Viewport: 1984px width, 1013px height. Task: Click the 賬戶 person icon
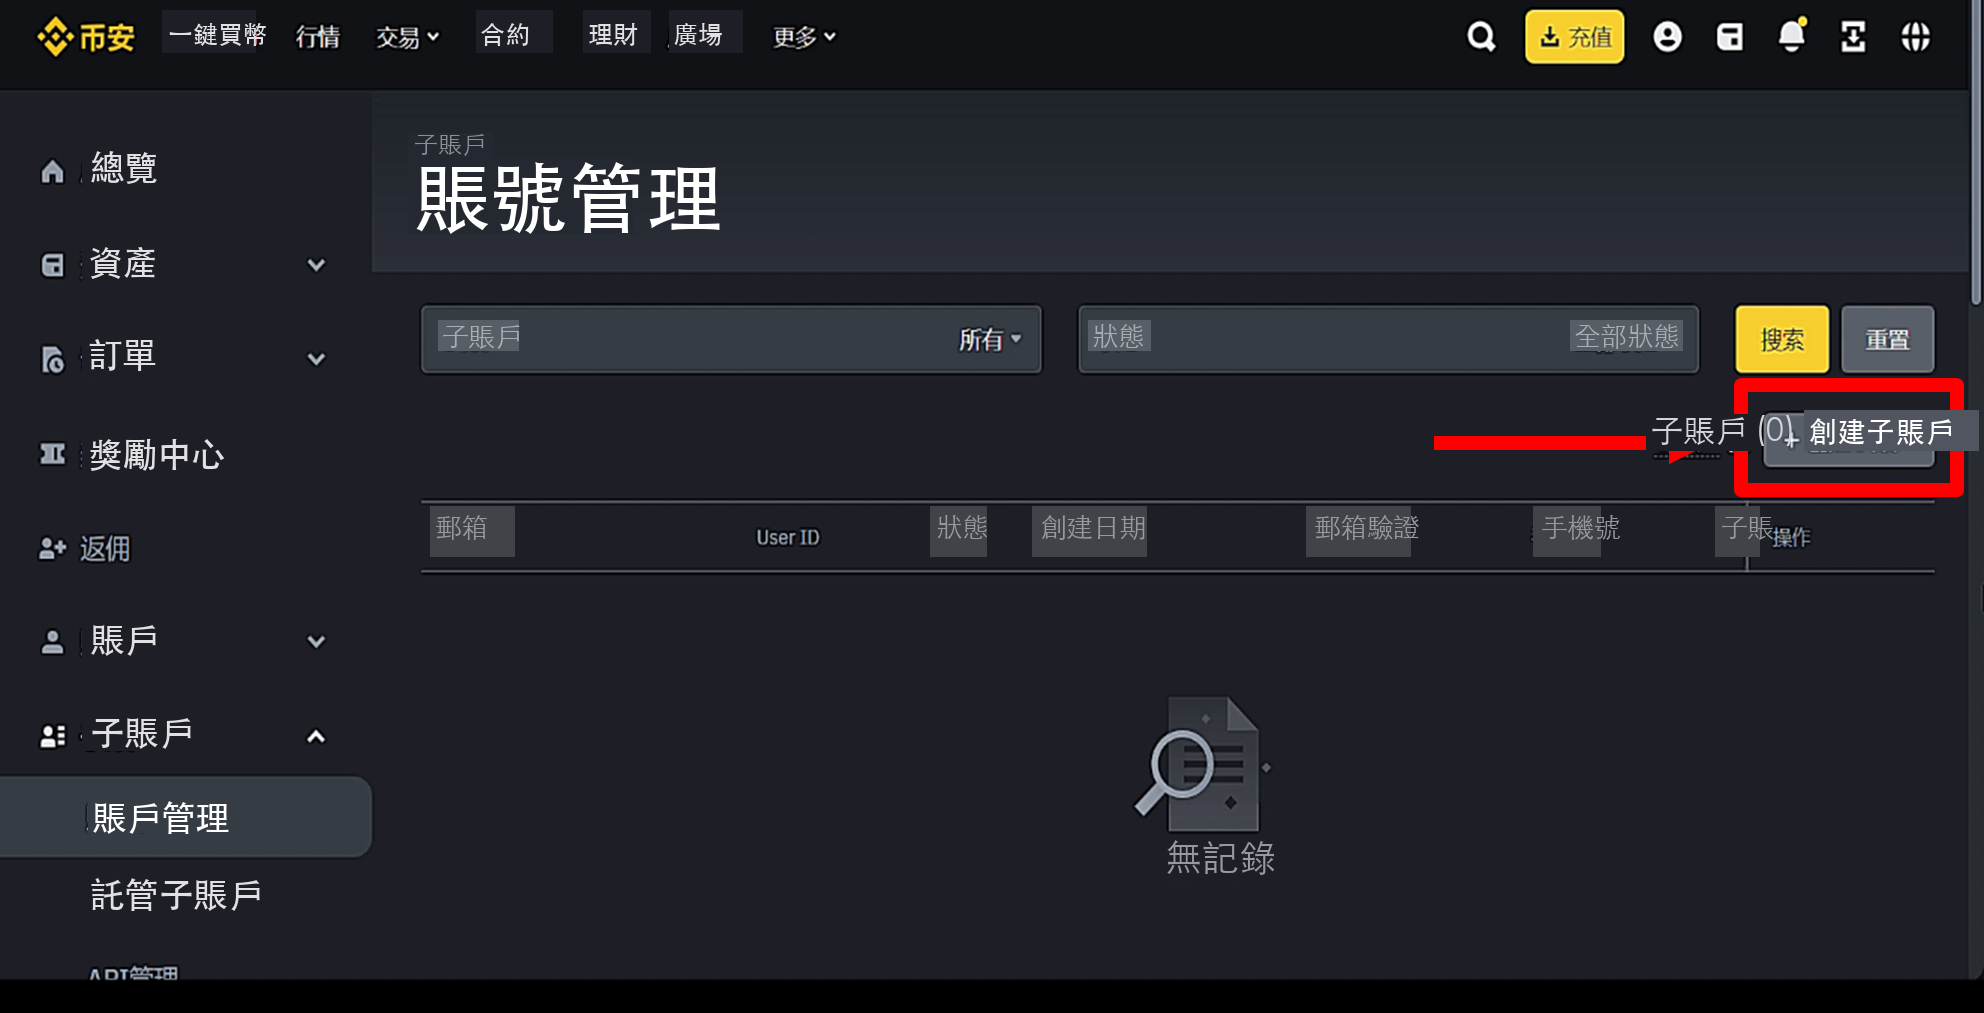[x=52, y=641]
